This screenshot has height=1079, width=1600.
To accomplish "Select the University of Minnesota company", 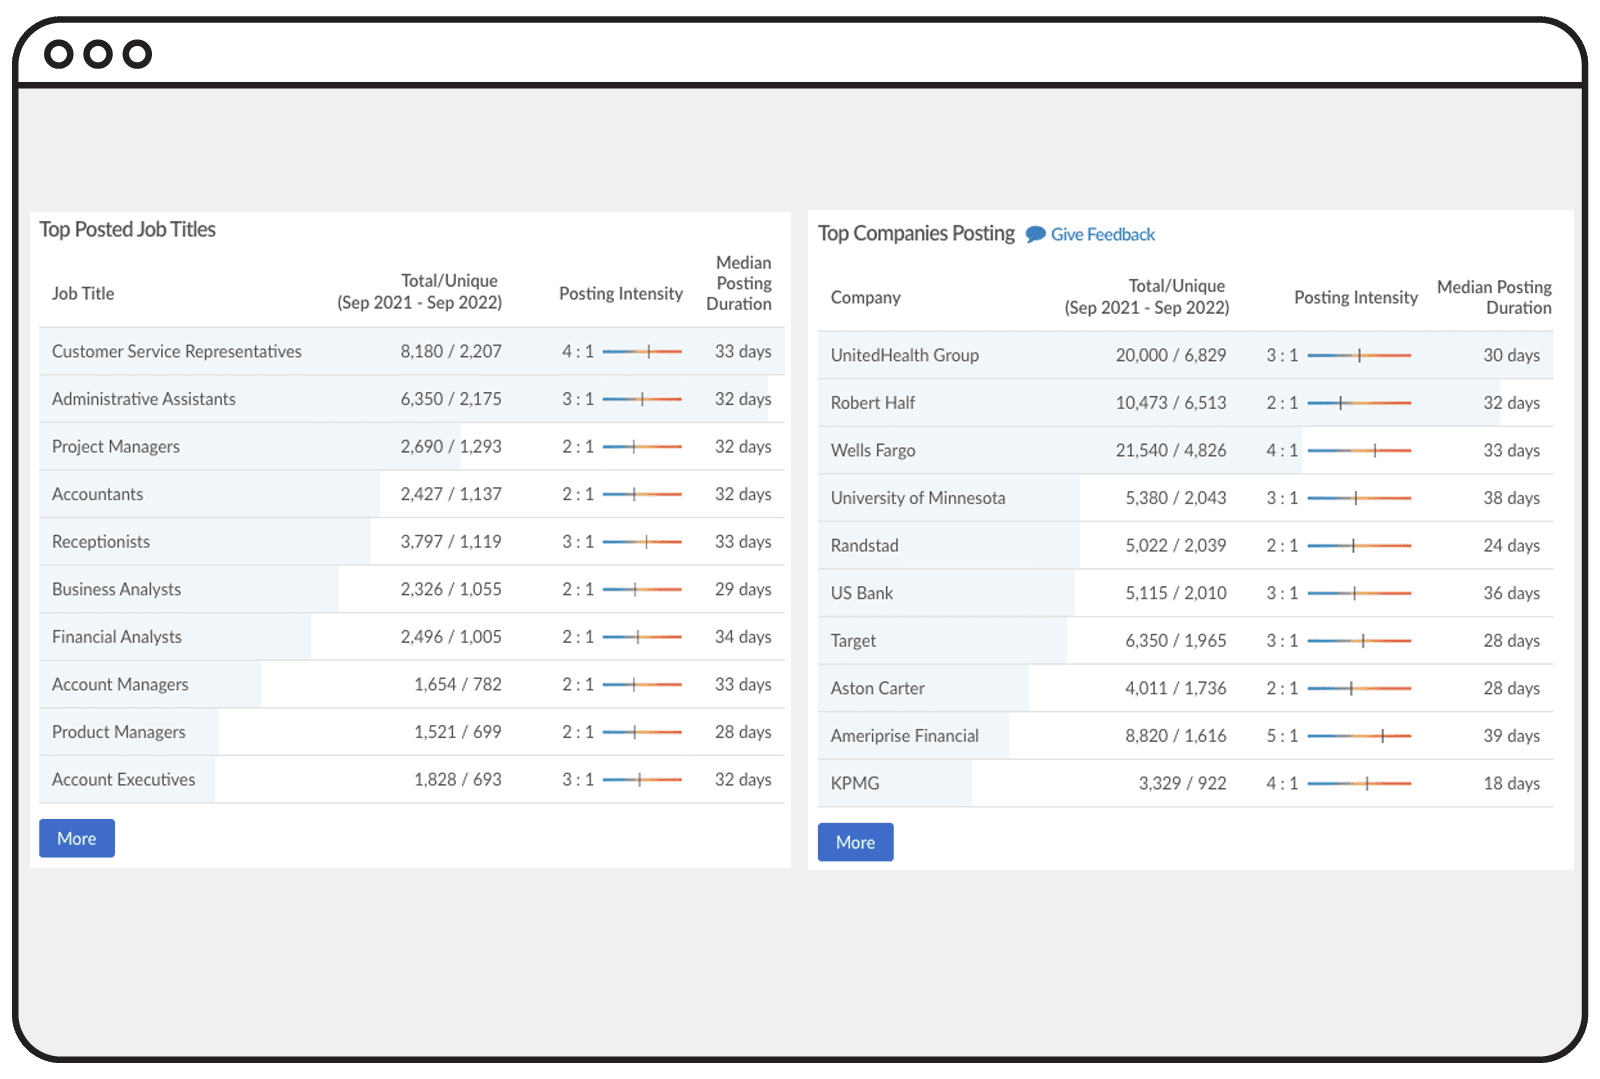I will [x=918, y=498].
